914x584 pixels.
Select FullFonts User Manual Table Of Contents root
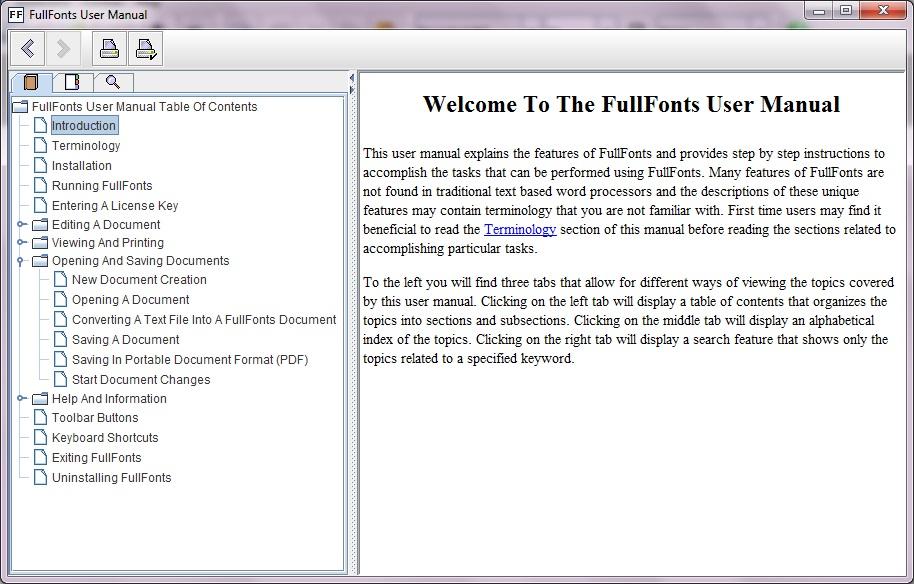click(x=144, y=107)
